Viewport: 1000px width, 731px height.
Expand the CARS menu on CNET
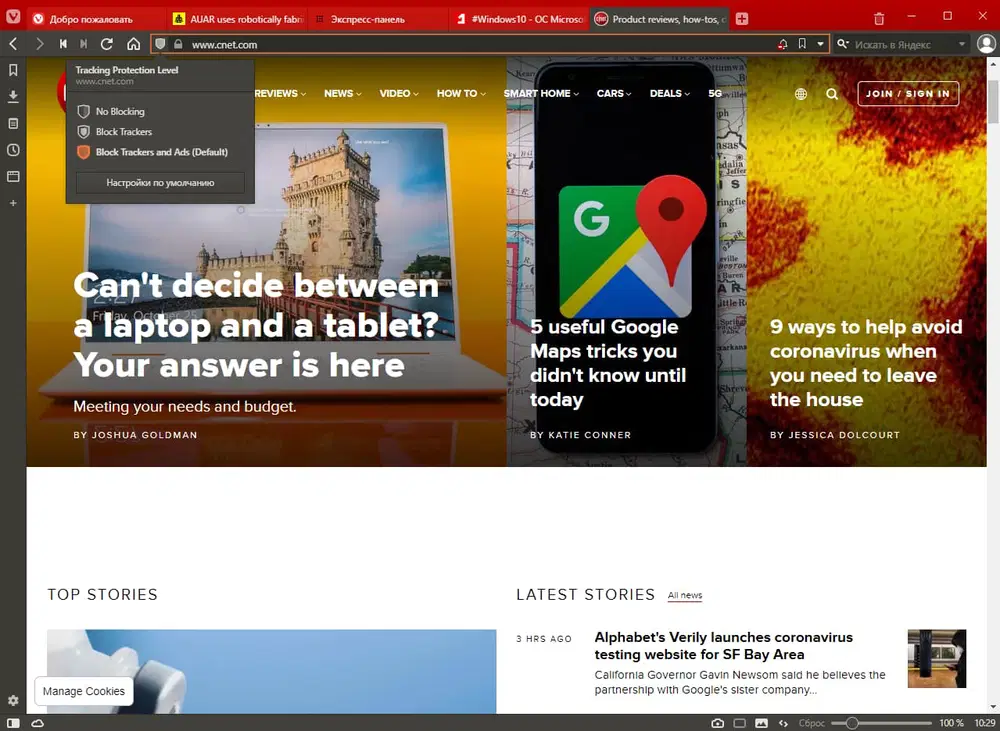pyautogui.click(x=614, y=93)
